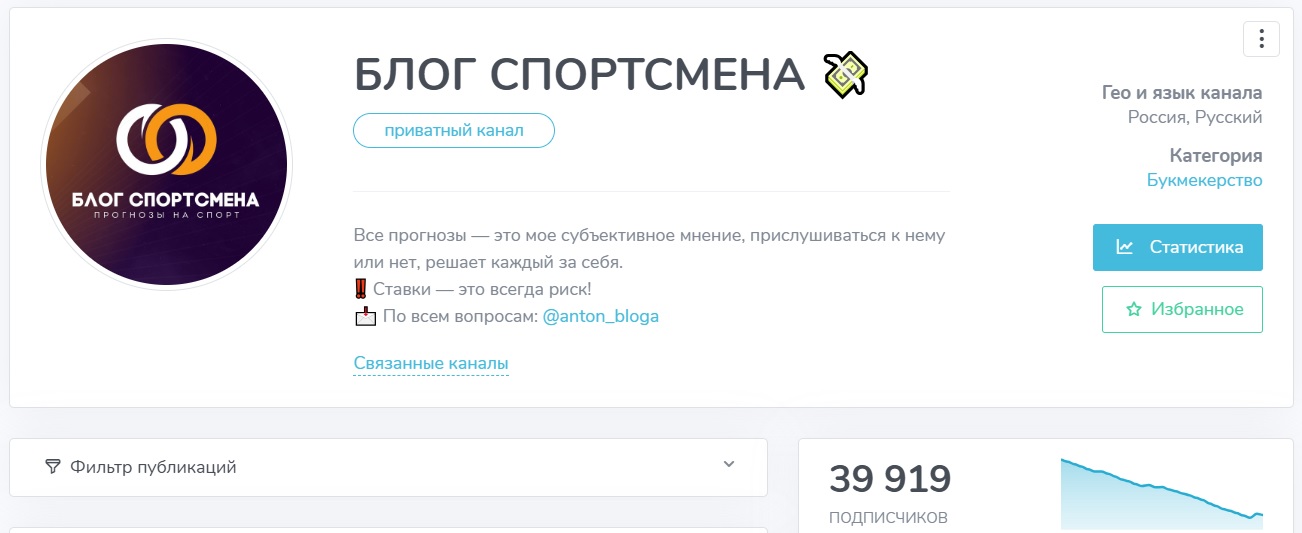1302x533 pixels.
Task: Expand Фильтр публикаций chevron arrow
Action: coord(729,464)
